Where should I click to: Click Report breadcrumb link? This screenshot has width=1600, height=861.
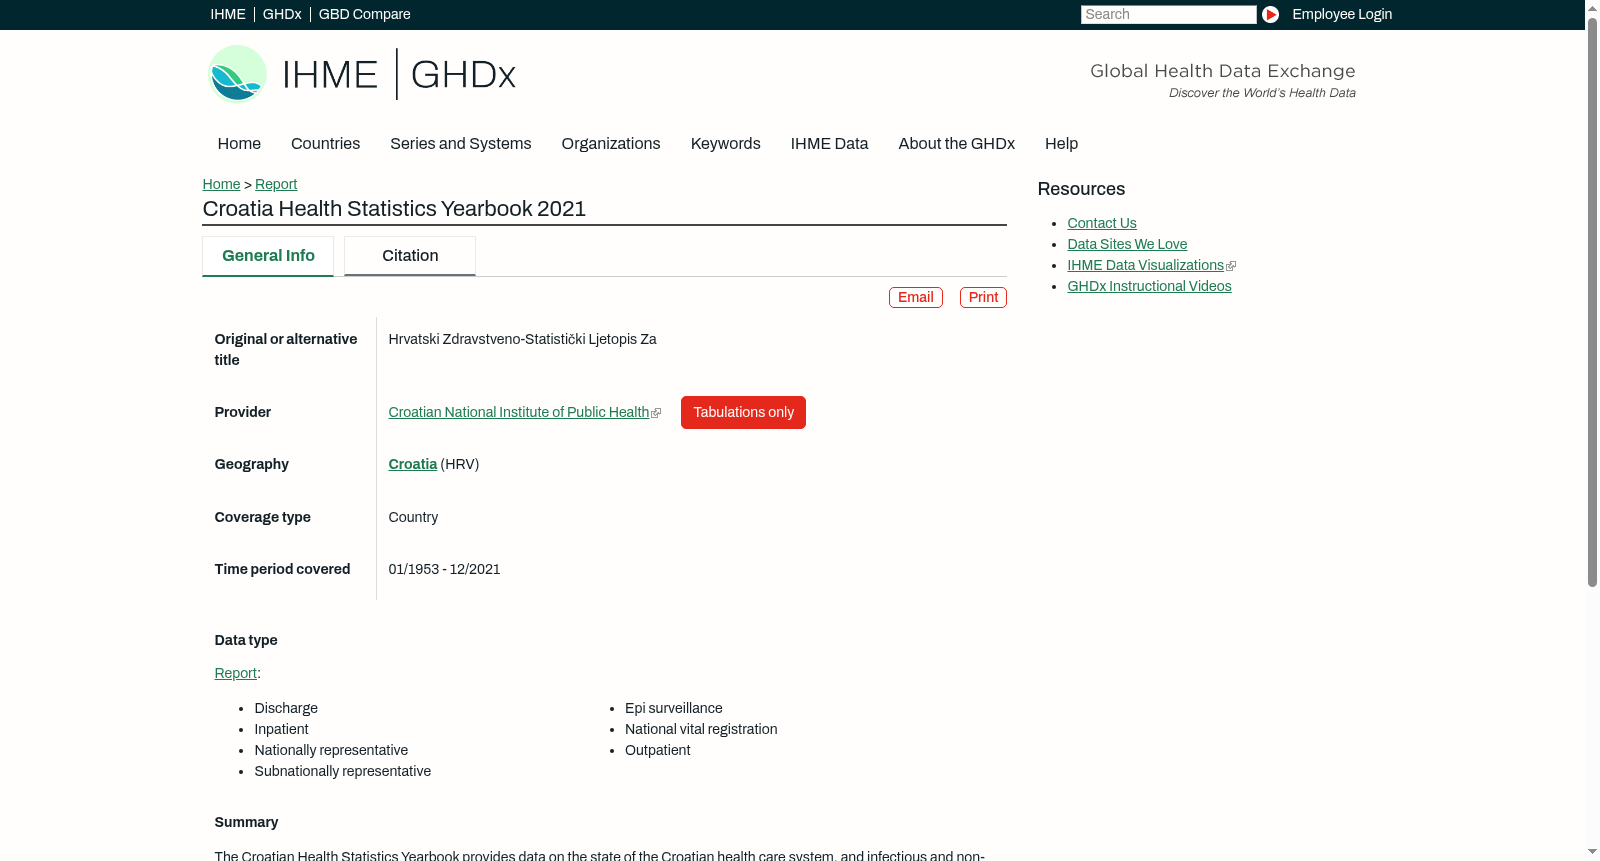(276, 184)
